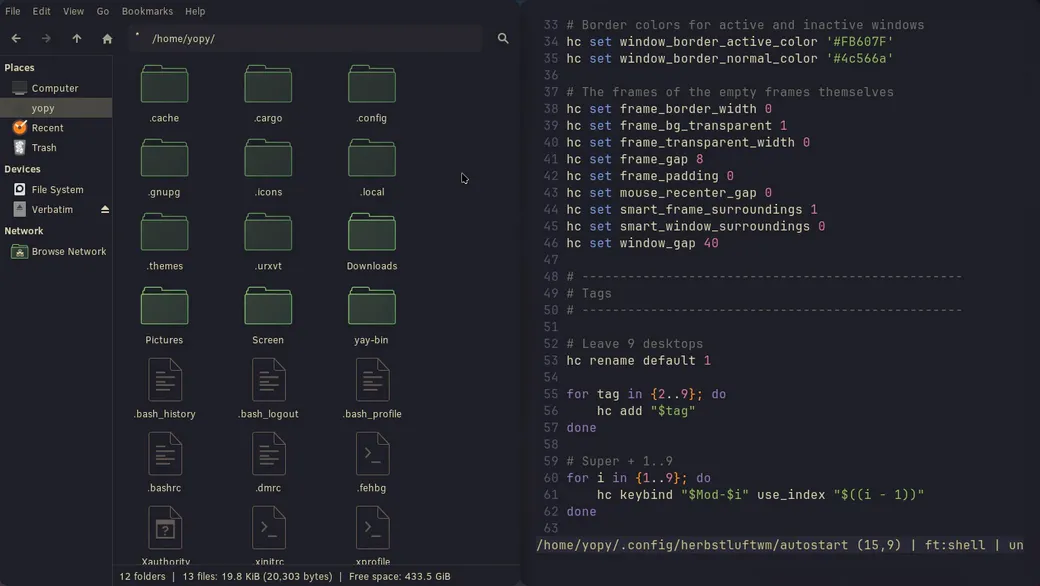
Task: Go to parent folder with up arrow
Action: (x=77, y=38)
